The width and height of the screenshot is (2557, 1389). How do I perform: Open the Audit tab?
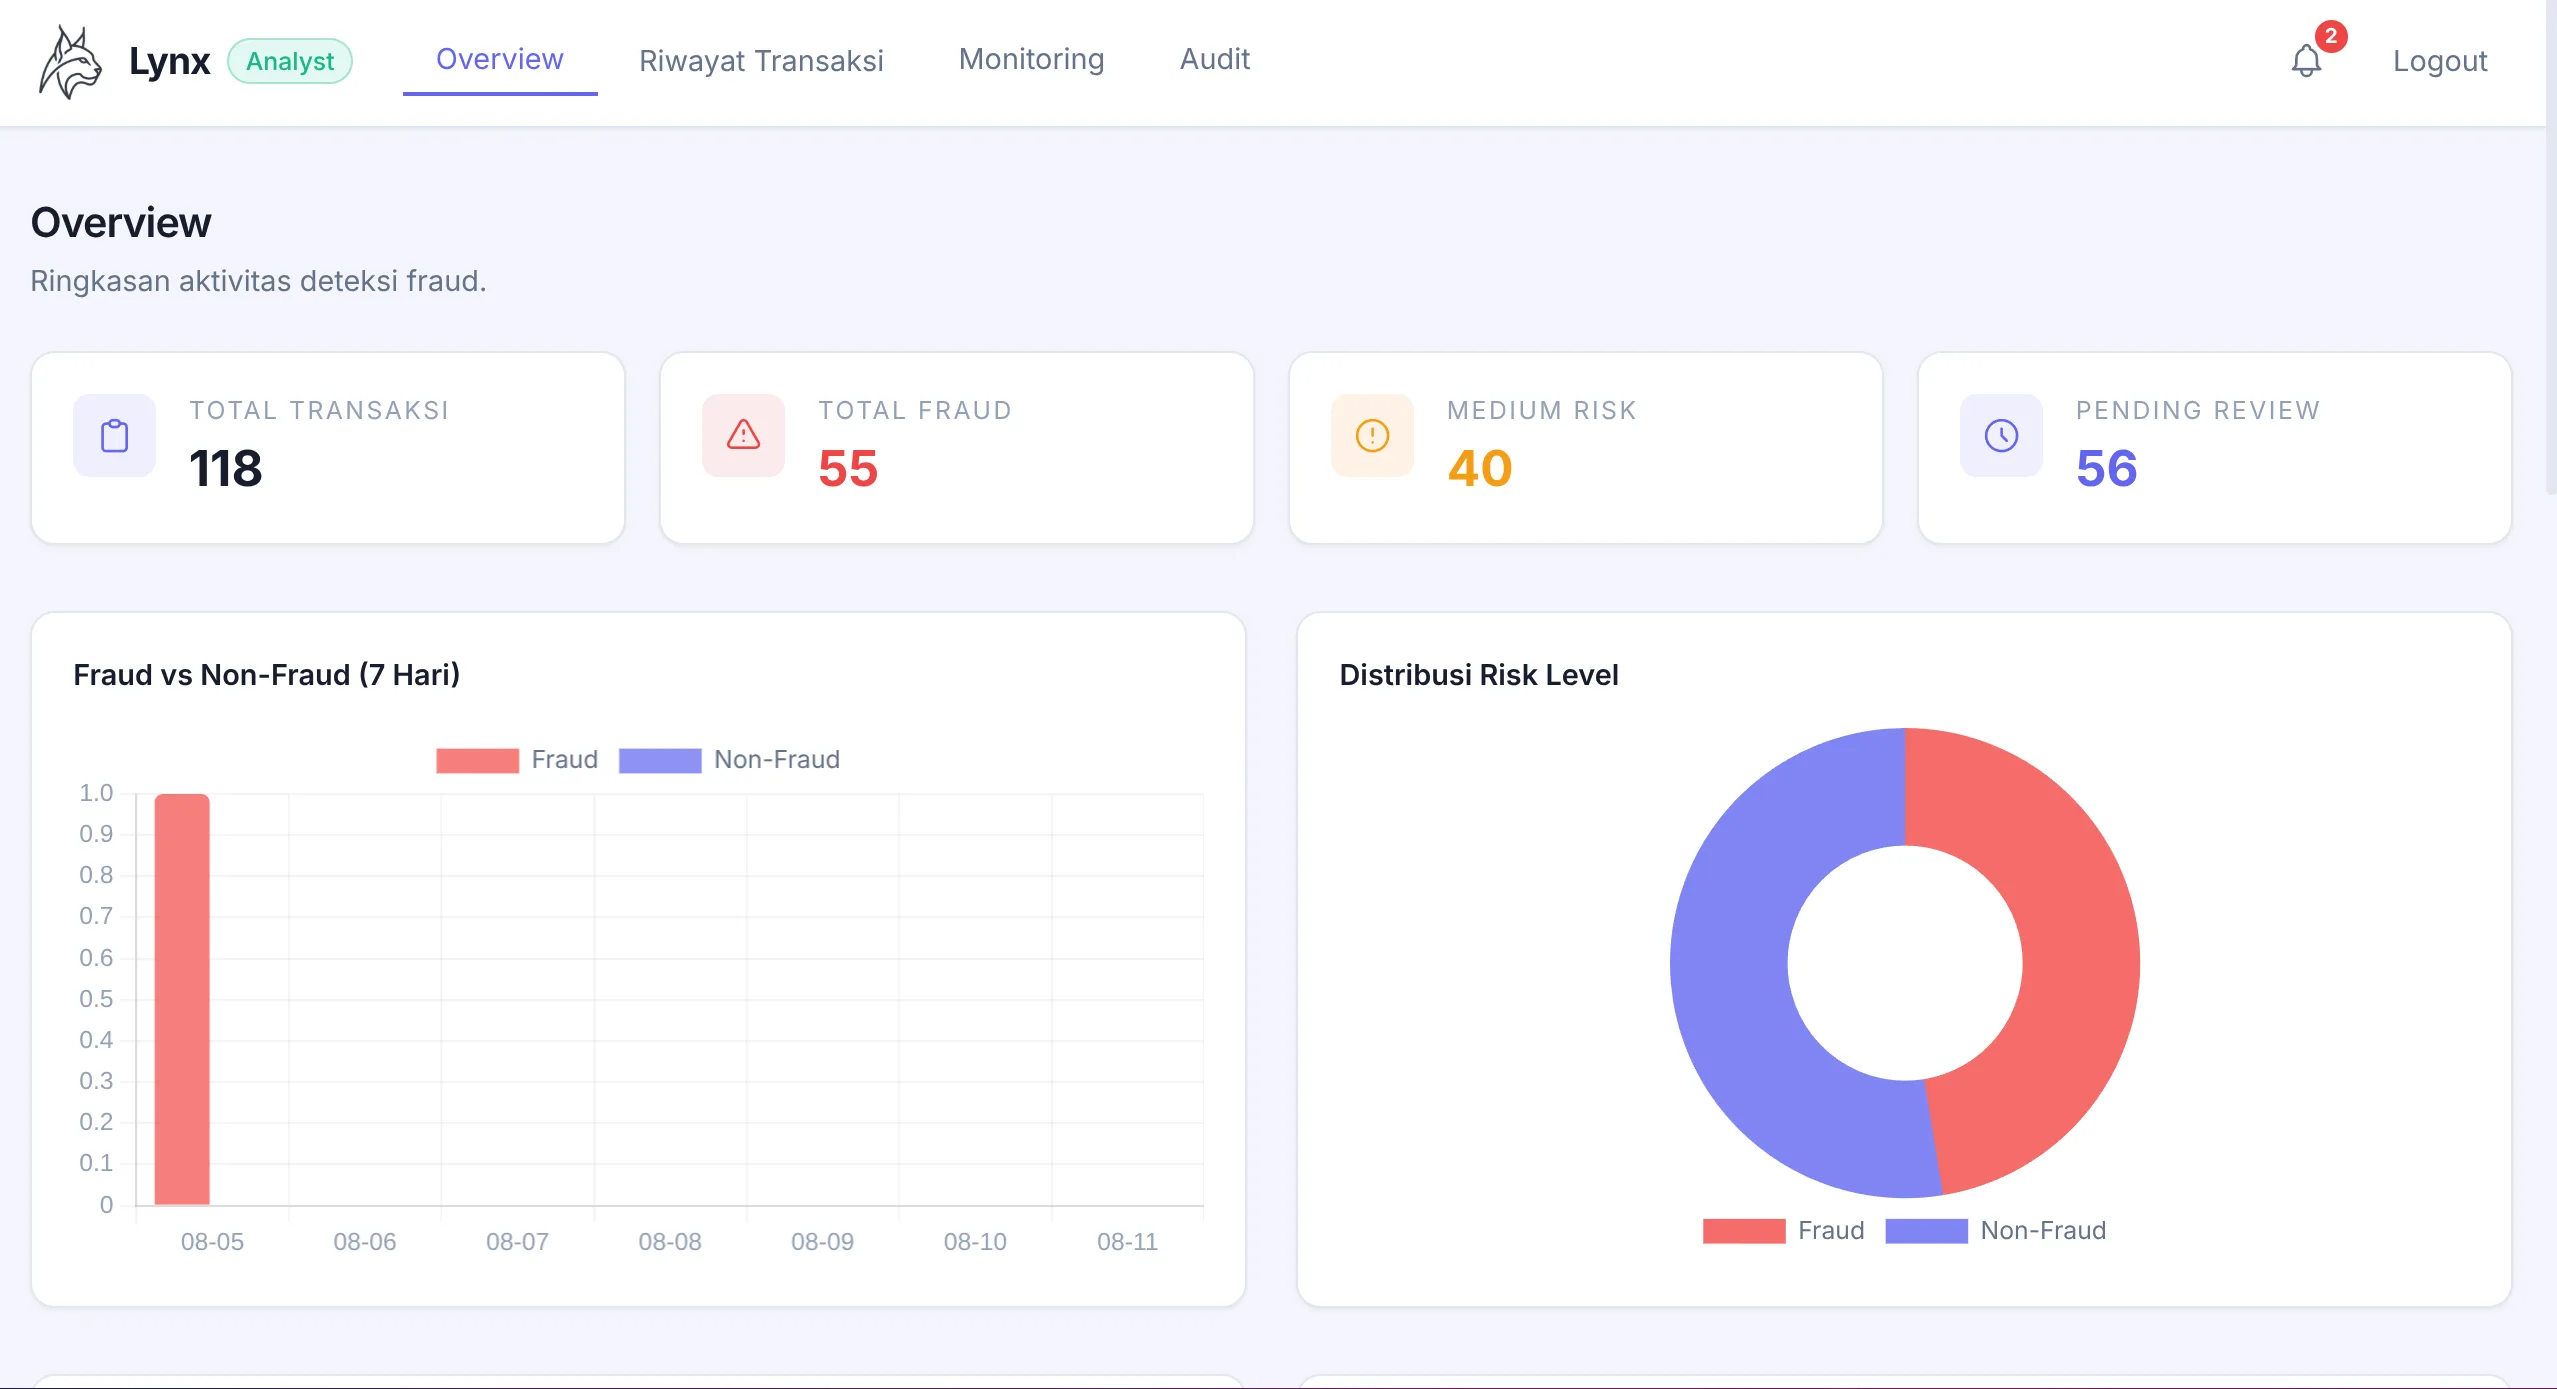1215,60
